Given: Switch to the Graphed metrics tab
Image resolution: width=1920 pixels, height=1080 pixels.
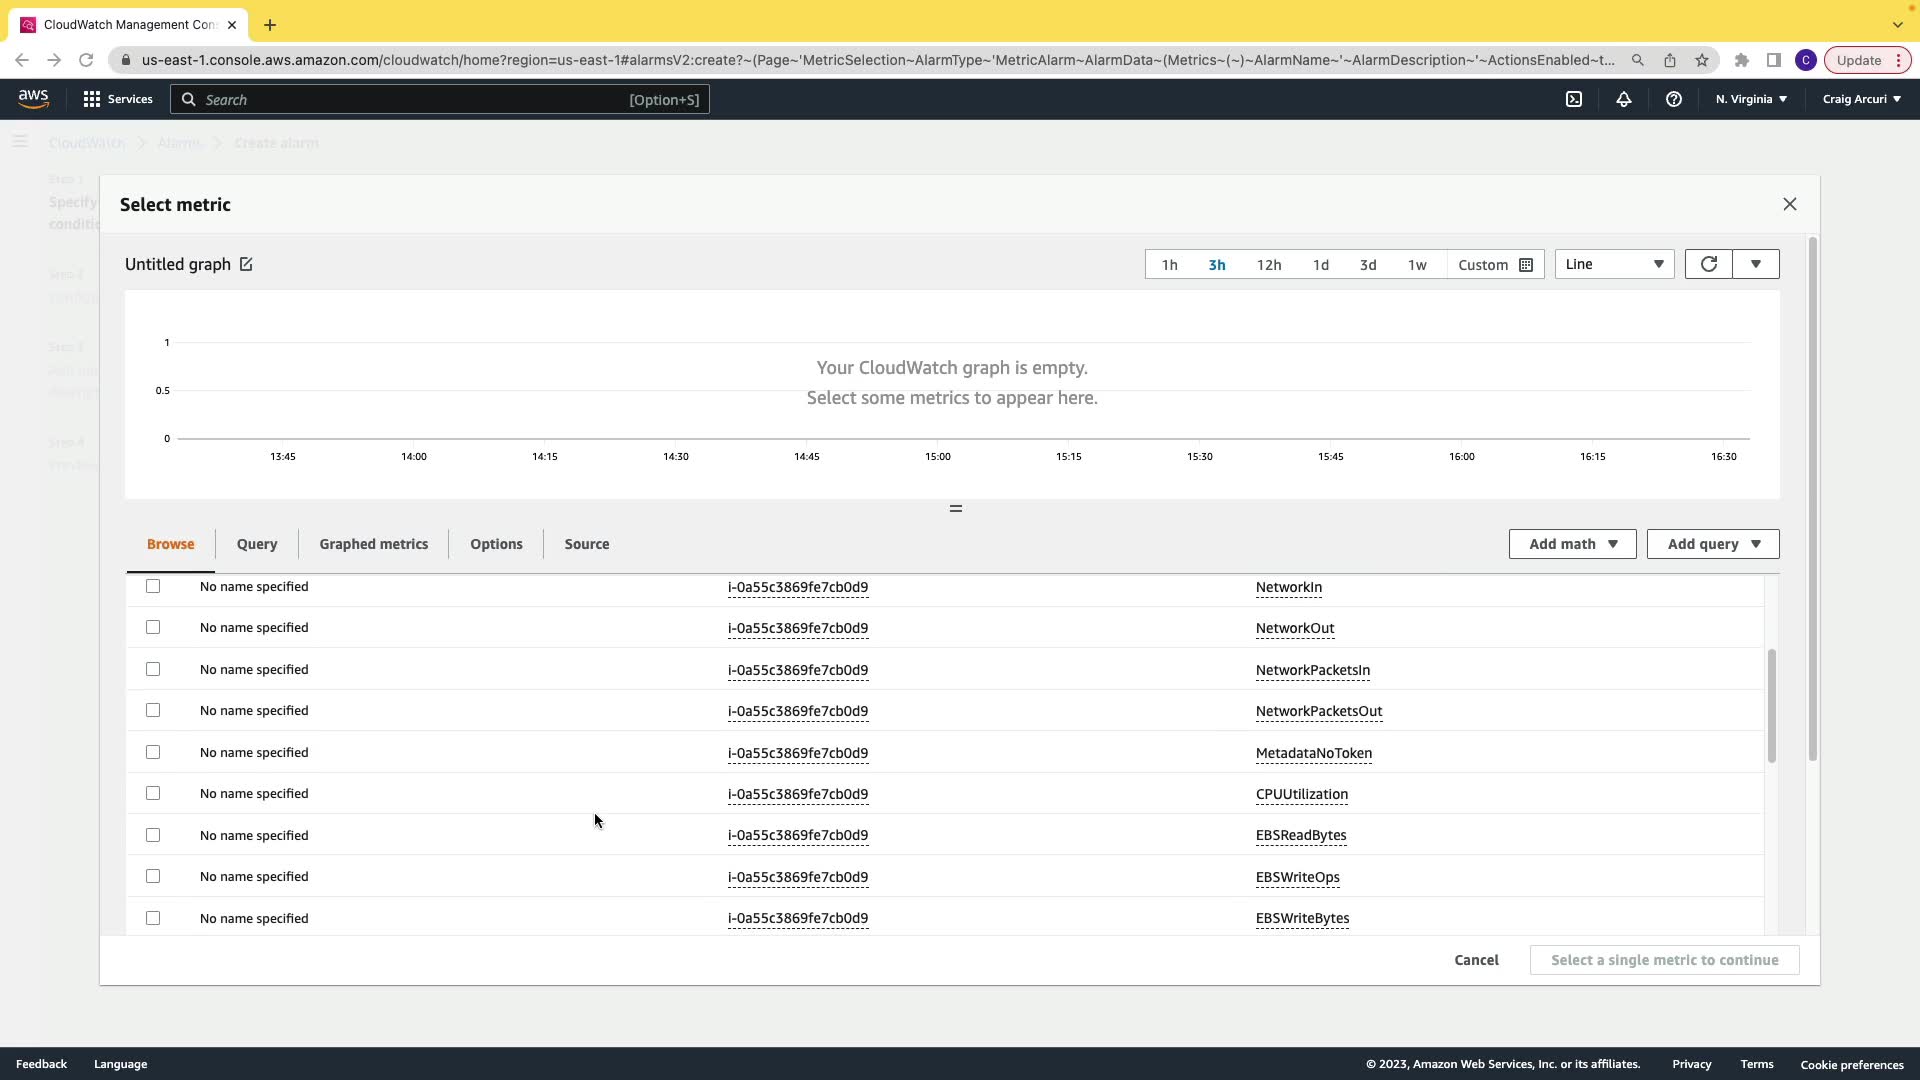Looking at the screenshot, I should pos(373,544).
